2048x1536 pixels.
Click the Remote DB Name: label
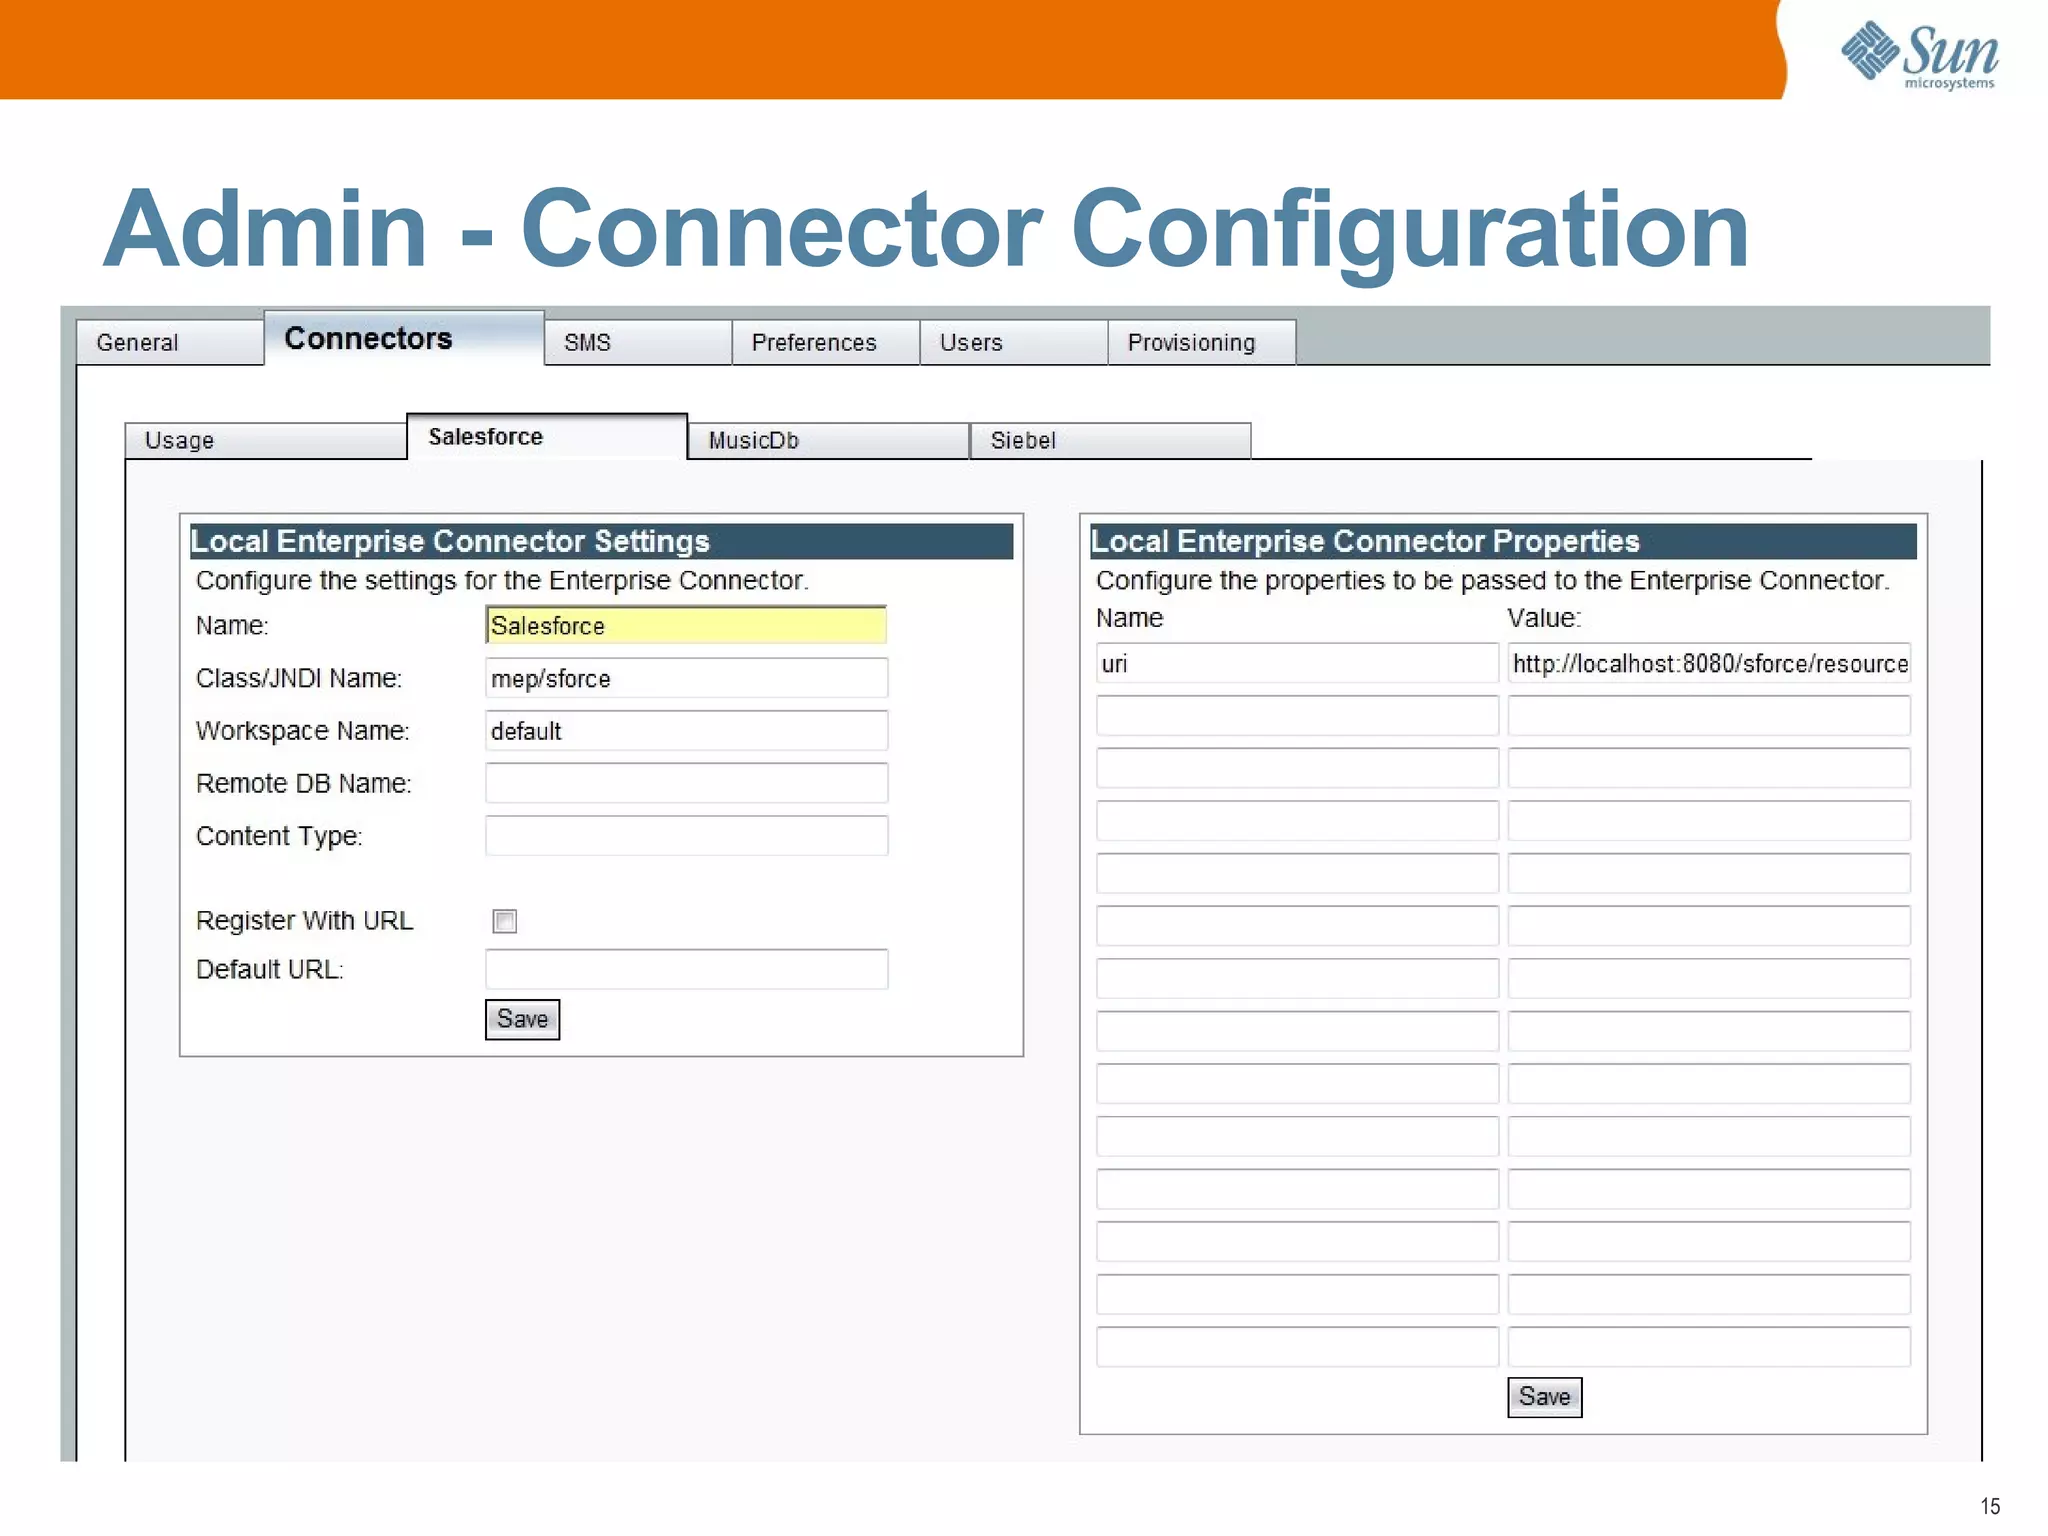[x=304, y=783]
